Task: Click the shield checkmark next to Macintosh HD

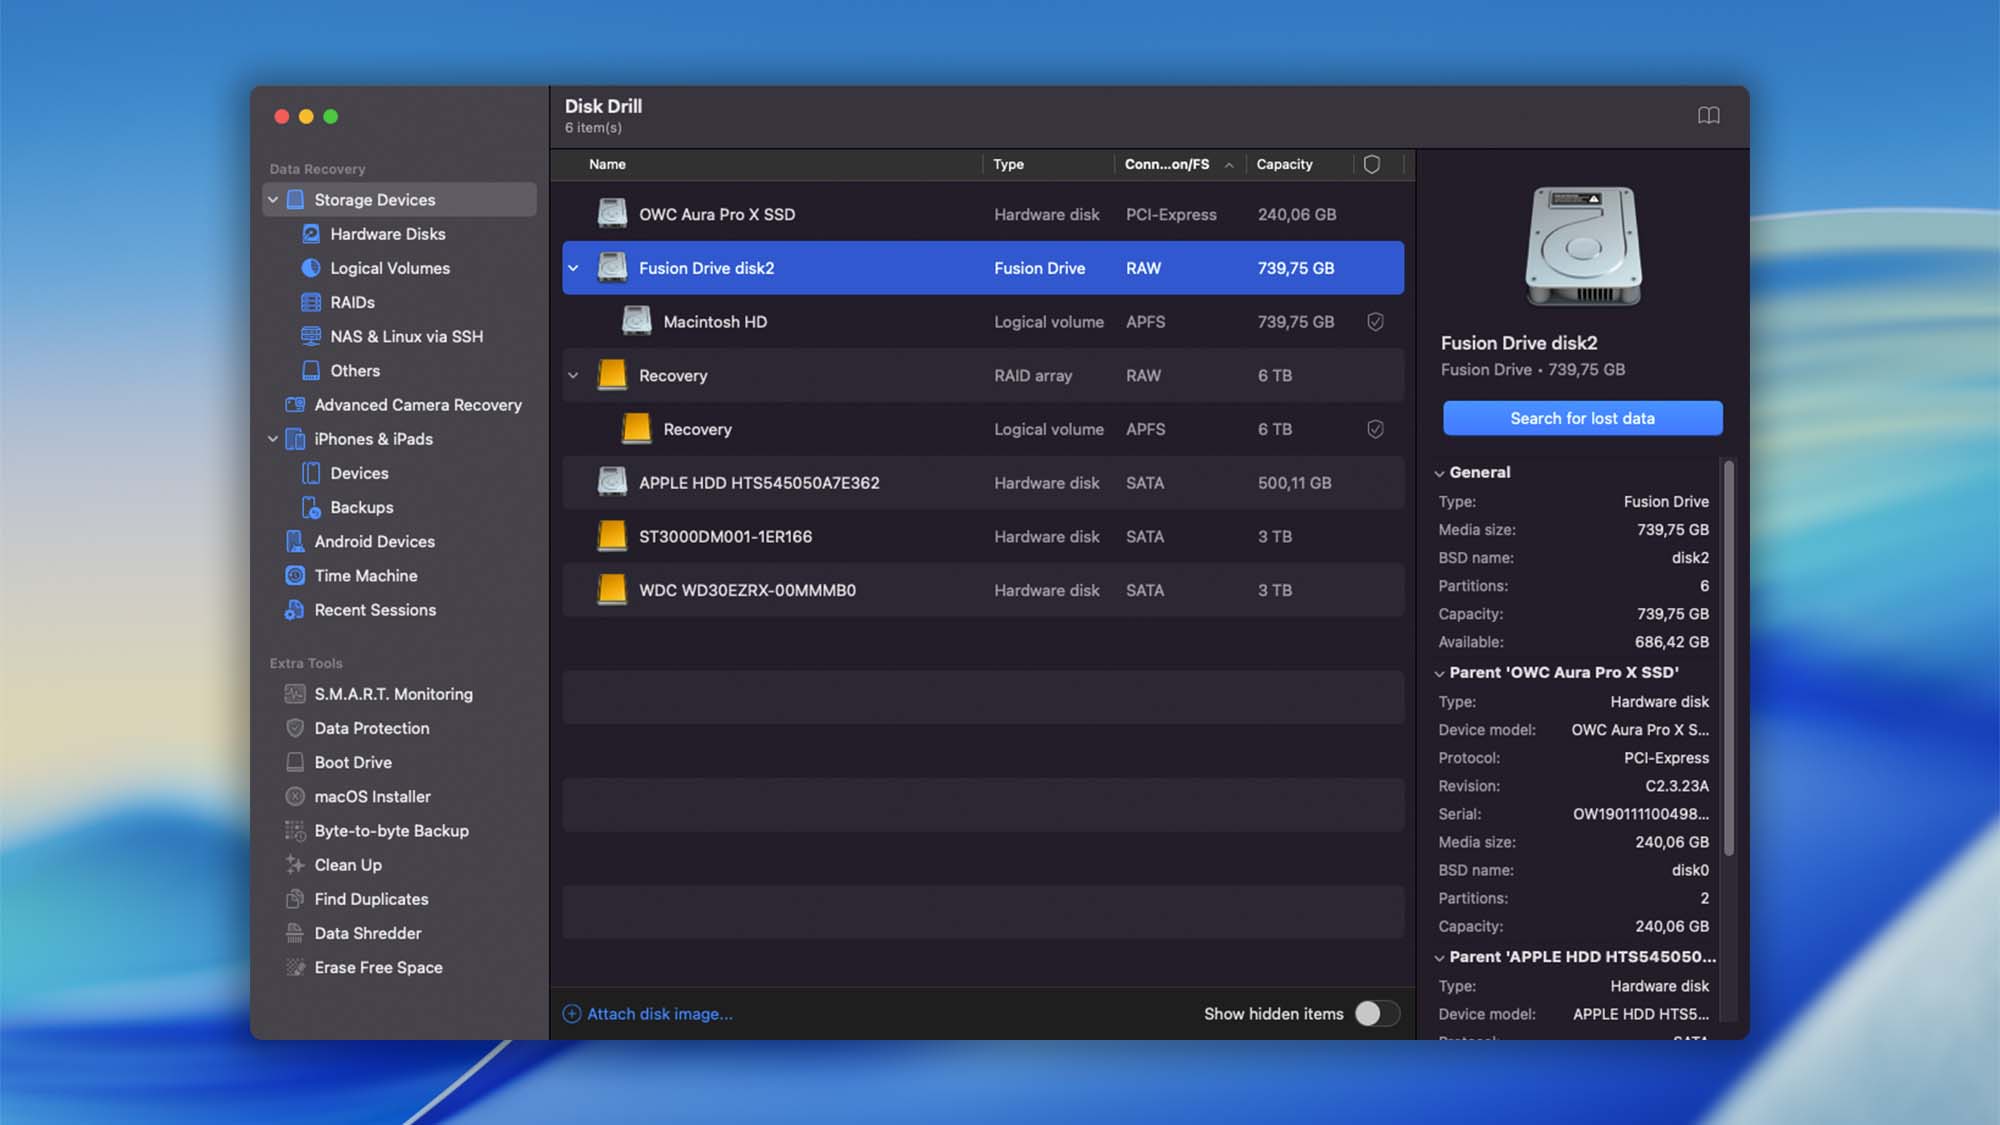Action: (x=1375, y=321)
